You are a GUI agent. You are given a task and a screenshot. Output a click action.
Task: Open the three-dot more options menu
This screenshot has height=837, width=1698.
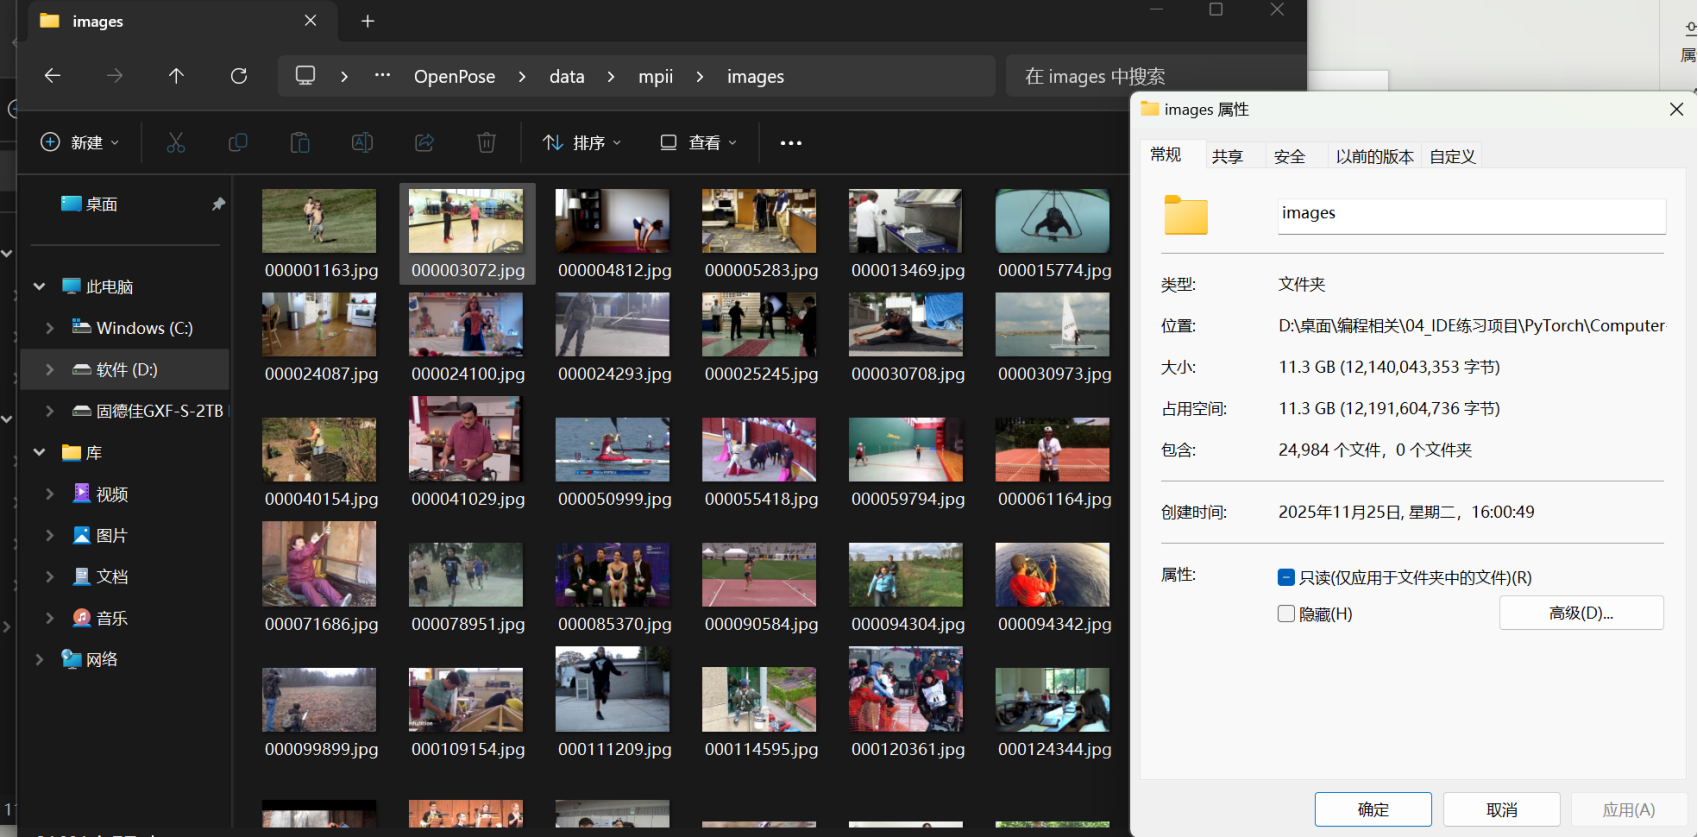pyautogui.click(x=791, y=143)
